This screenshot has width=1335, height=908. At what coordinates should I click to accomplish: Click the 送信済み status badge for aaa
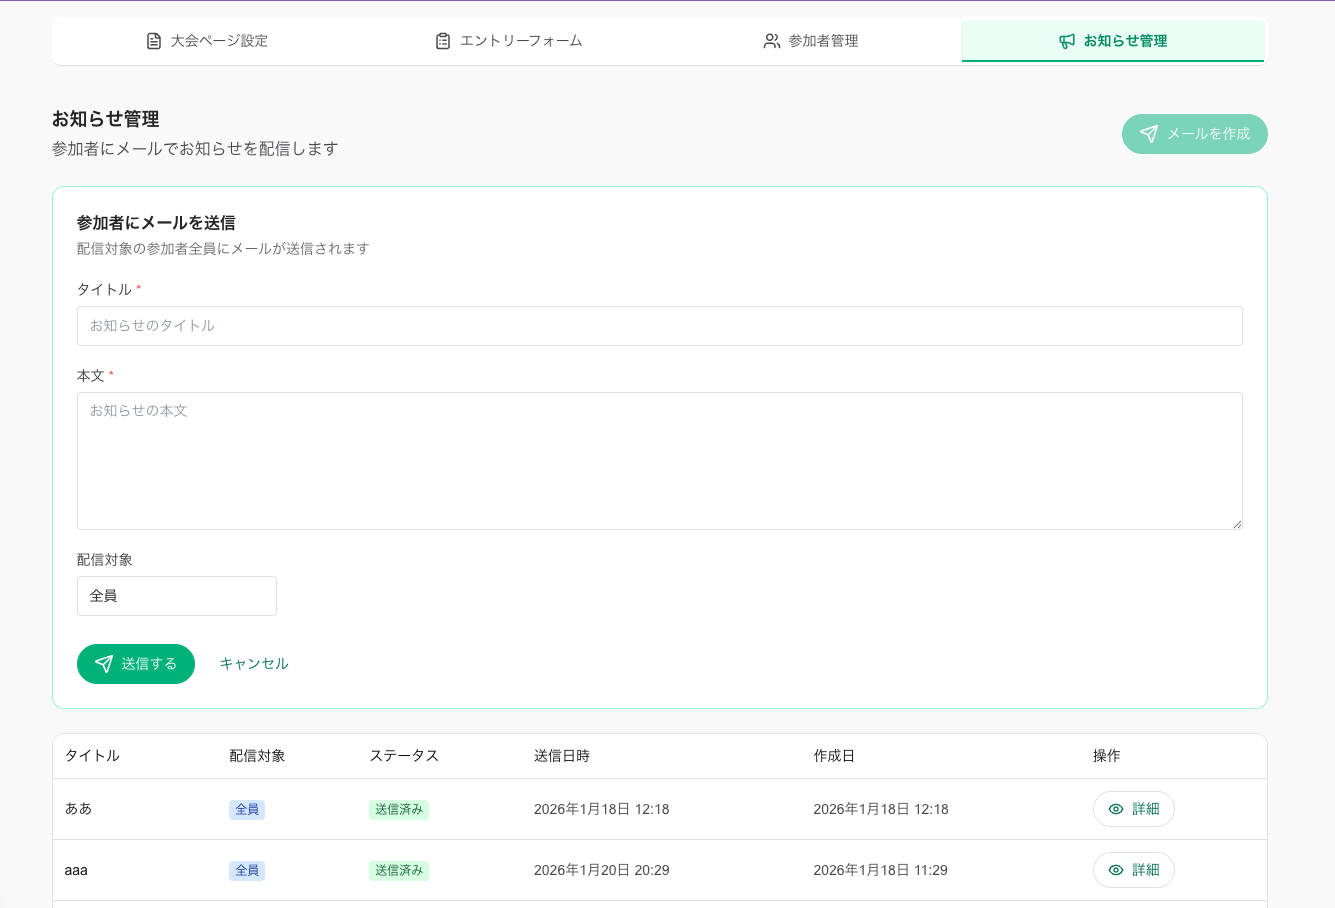coord(399,870)
